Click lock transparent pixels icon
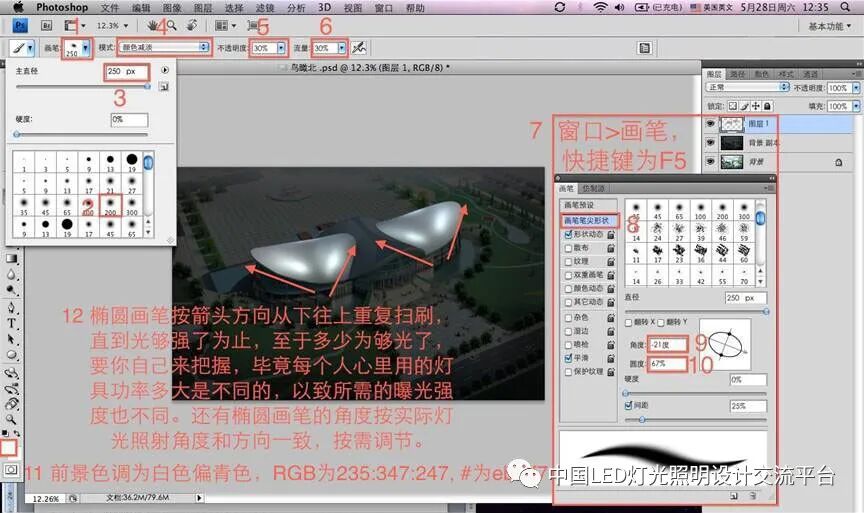 point(732,106)
